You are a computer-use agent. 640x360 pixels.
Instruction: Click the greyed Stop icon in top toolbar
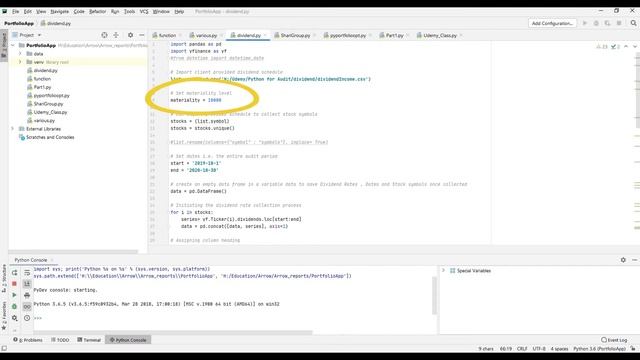tap(619, 23)
